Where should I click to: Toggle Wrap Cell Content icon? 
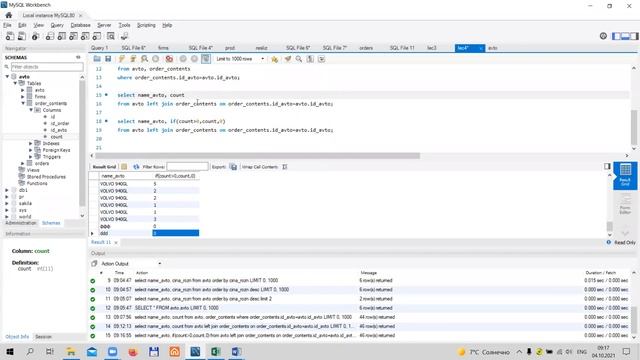tap(285, 167)
